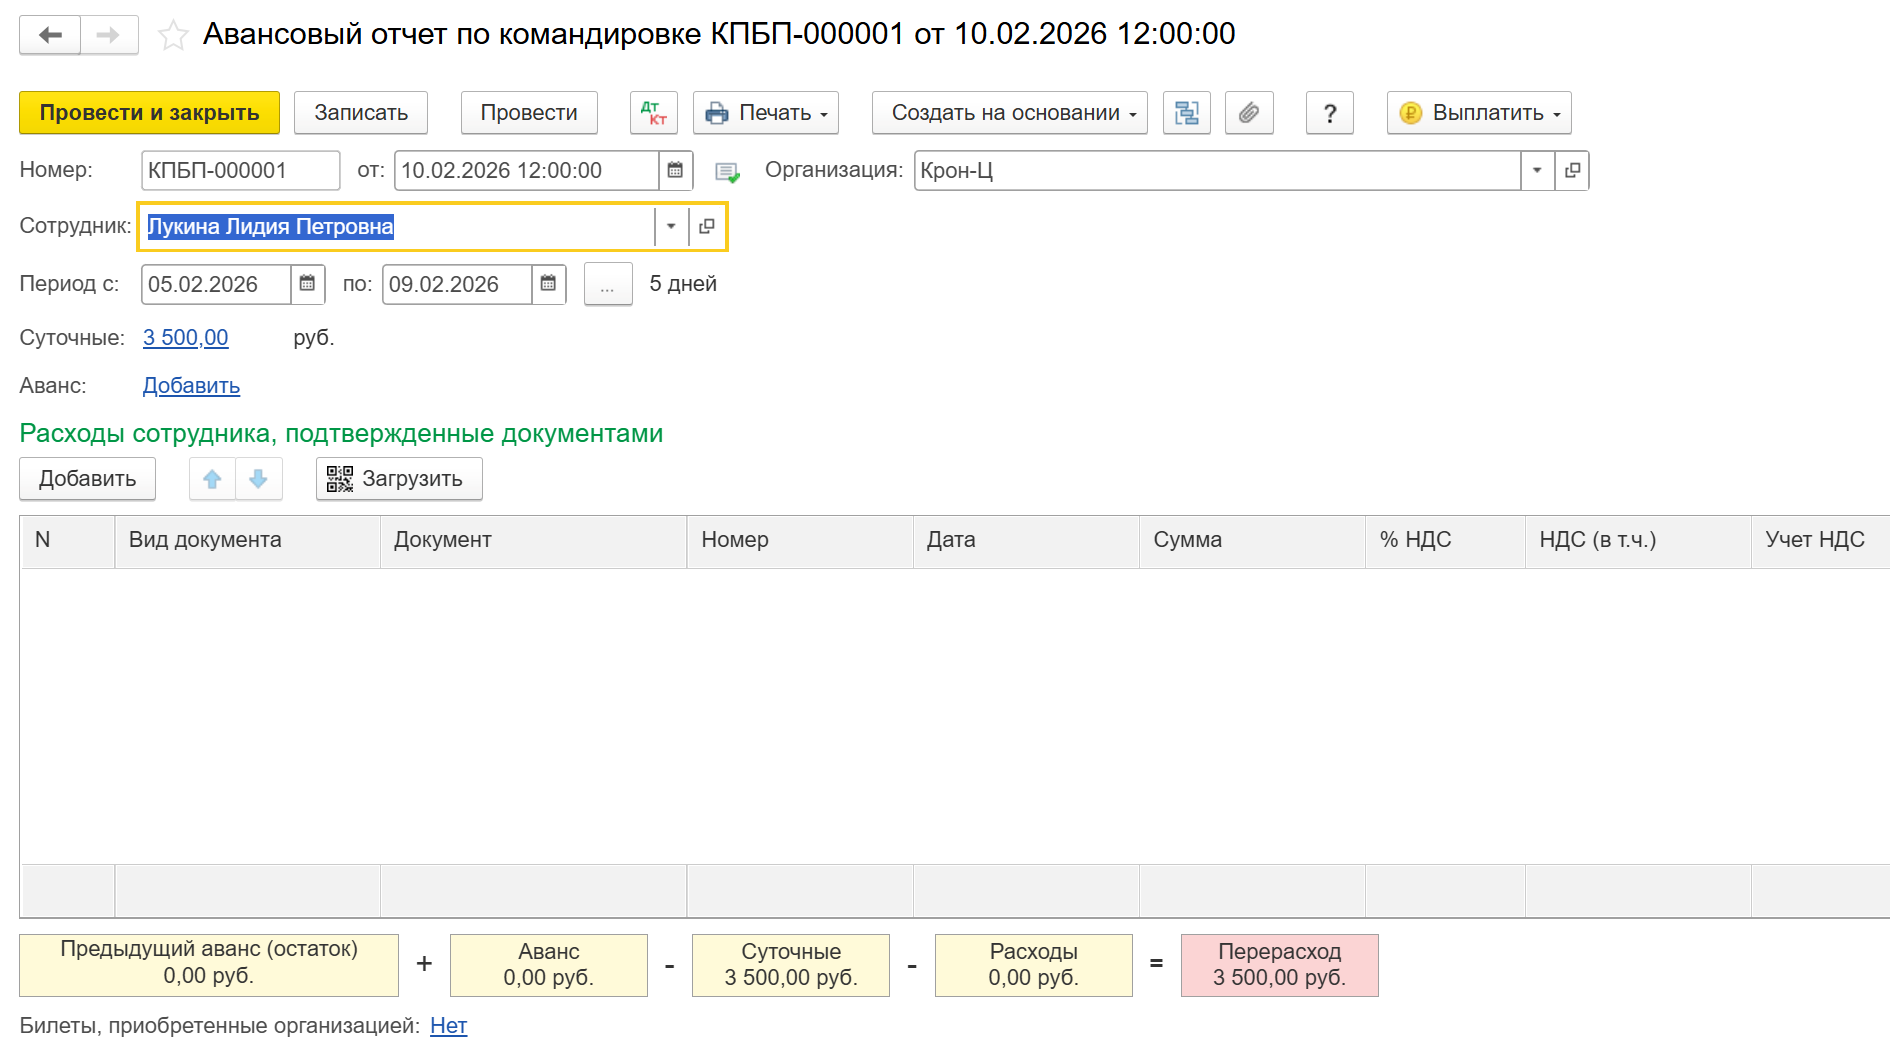Add document to favorites with star icon
The height and width of the screenshot is (1062, 1890).
[173, 35]
